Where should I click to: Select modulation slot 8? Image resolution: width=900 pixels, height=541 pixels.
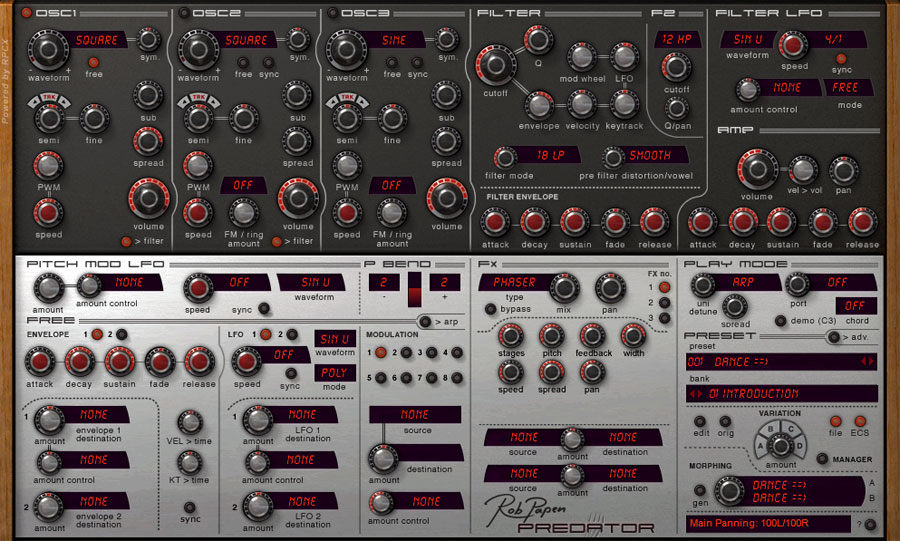click(457, 378)
